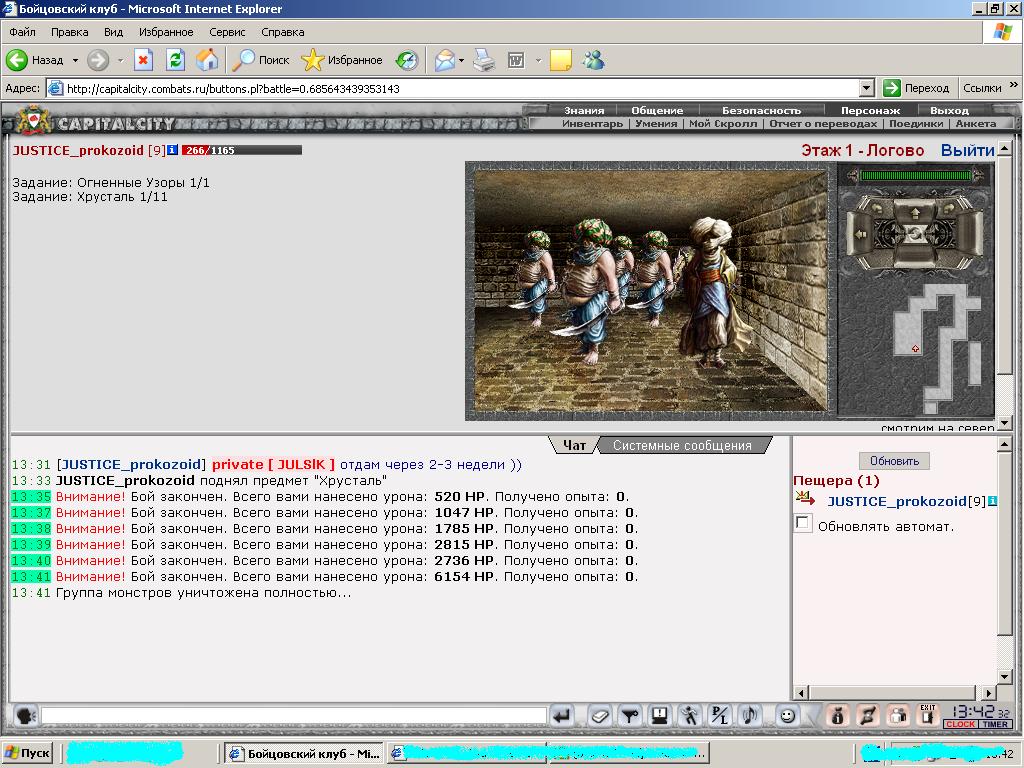Click IE Messenger people icon

(x=594, y=60)
